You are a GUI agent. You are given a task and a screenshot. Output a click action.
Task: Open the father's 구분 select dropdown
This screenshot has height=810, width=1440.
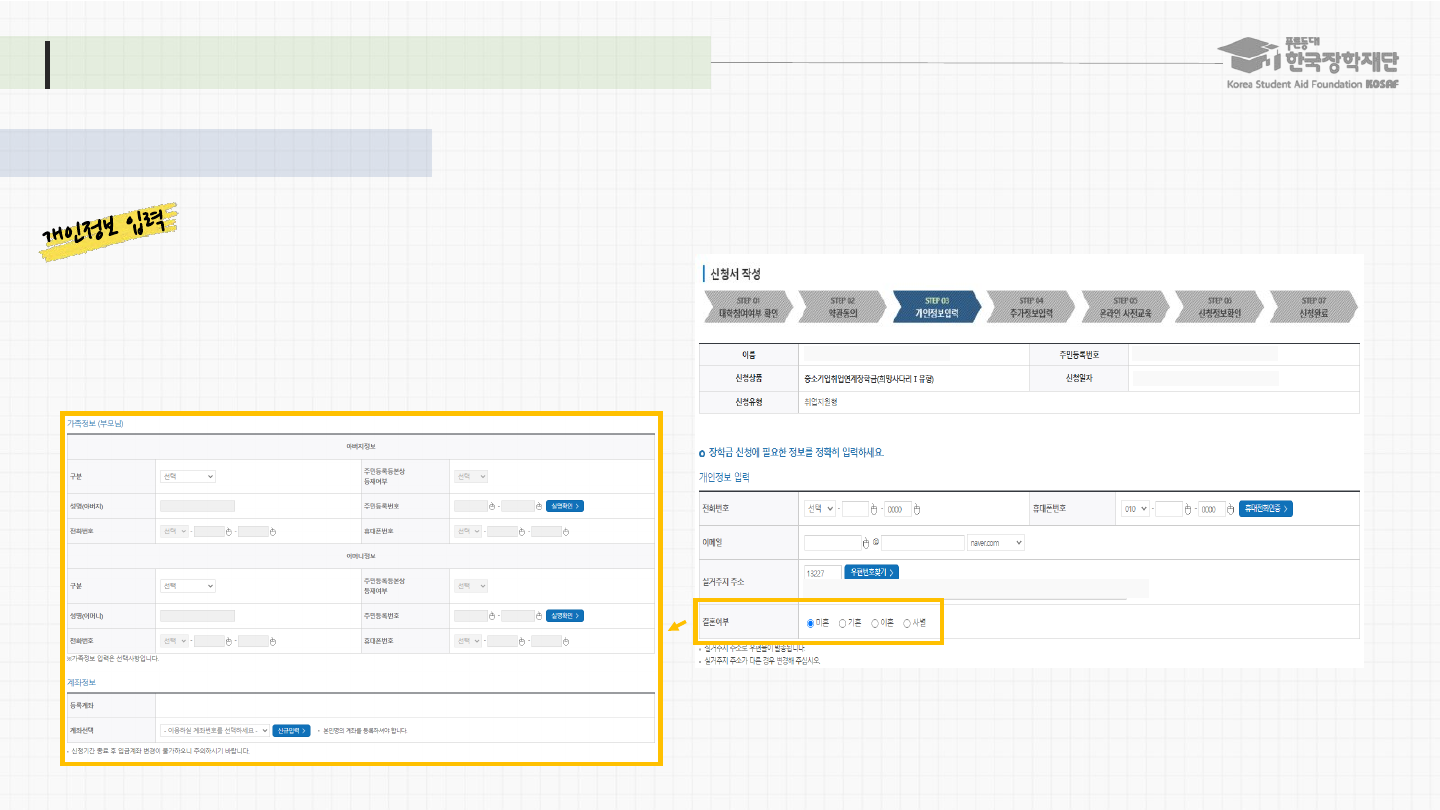pyautogui.click(x=188, y=477)
